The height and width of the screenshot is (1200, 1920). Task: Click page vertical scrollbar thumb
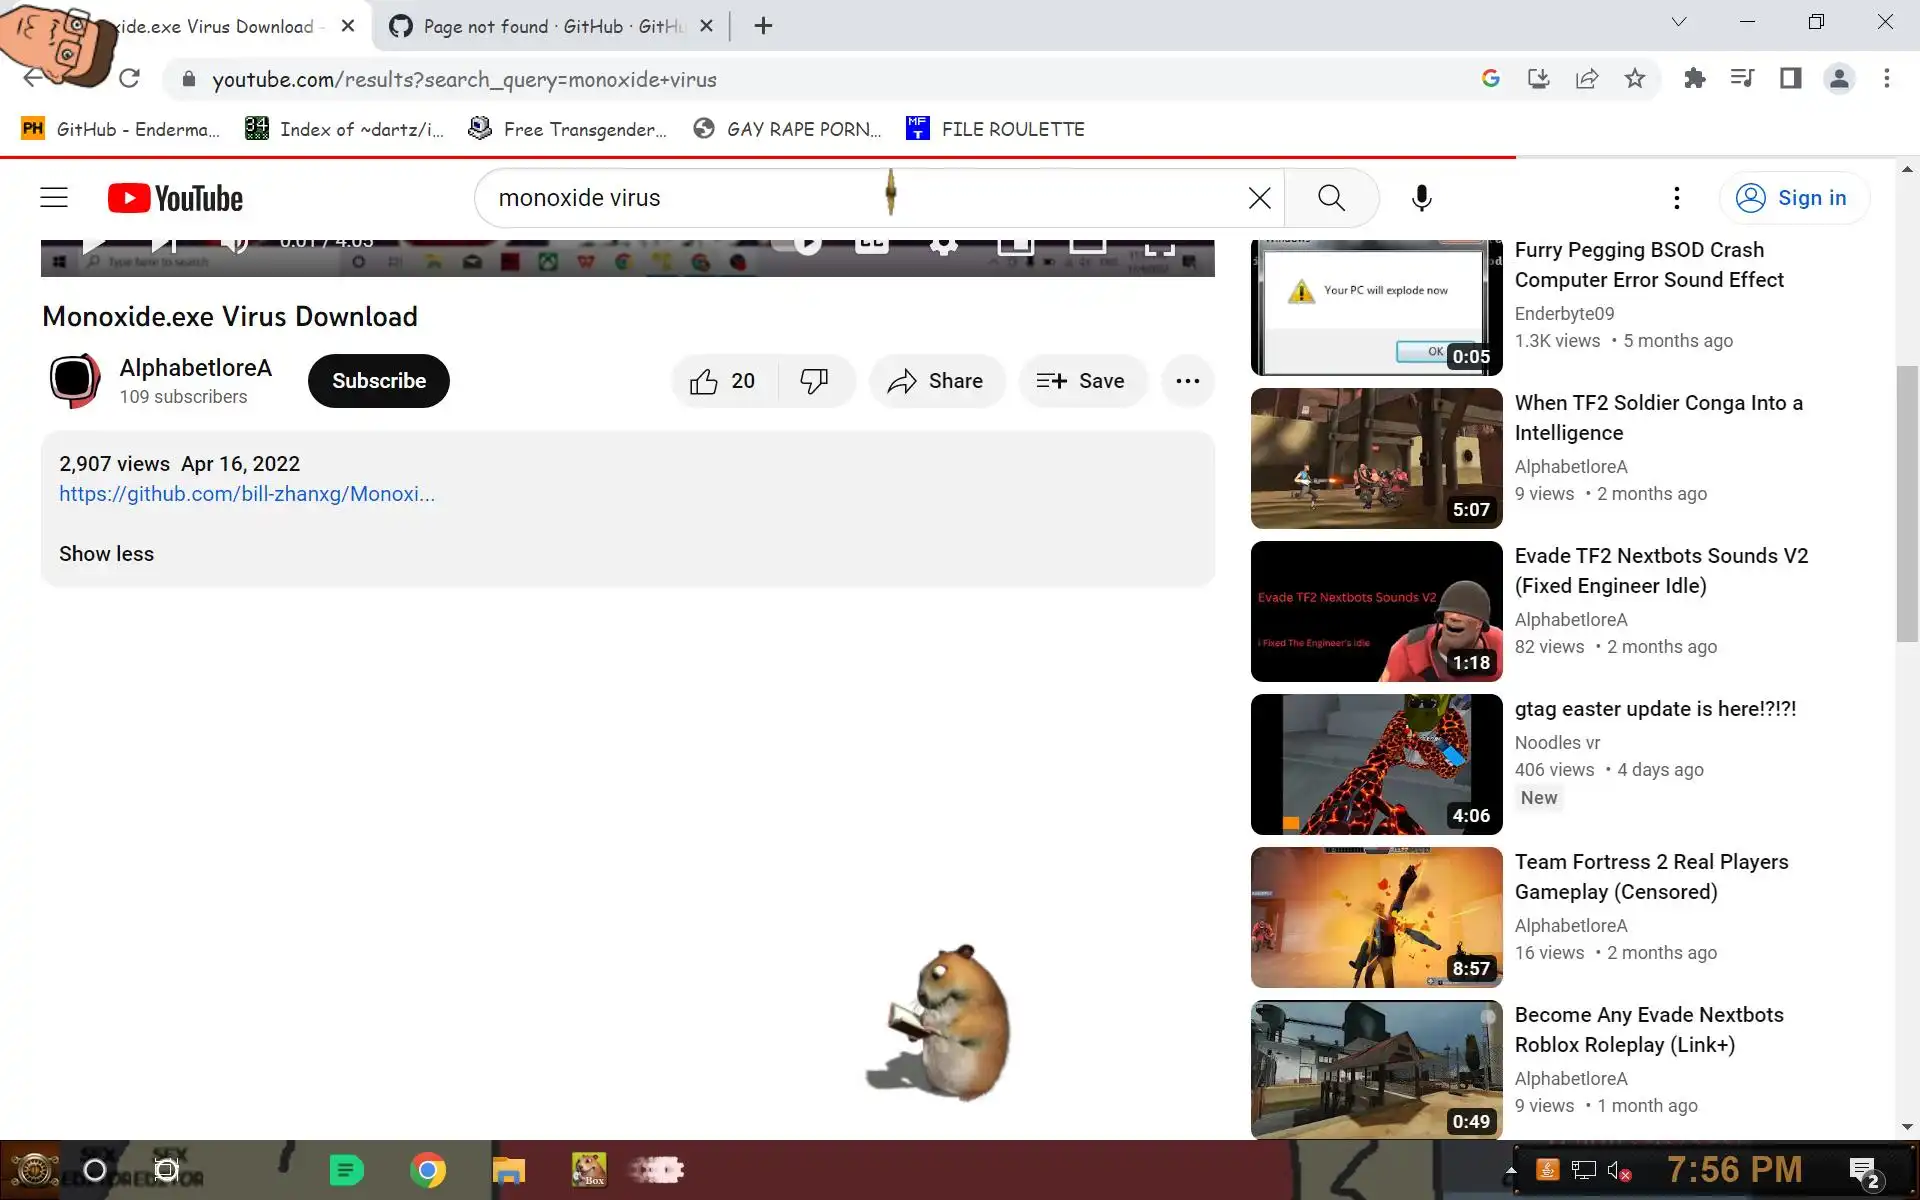click(x=1907, y=505)
